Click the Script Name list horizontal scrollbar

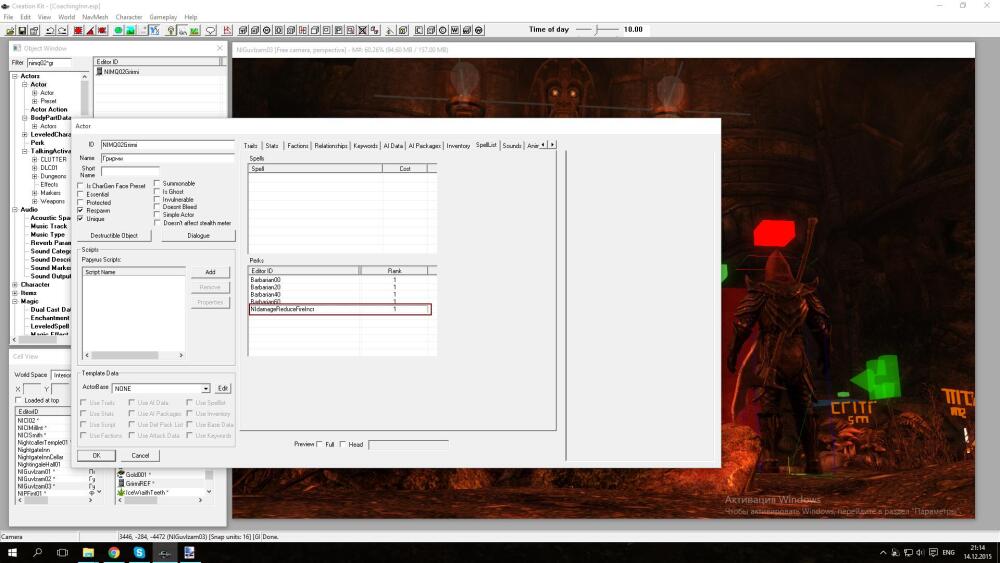(x=134, y=355)
